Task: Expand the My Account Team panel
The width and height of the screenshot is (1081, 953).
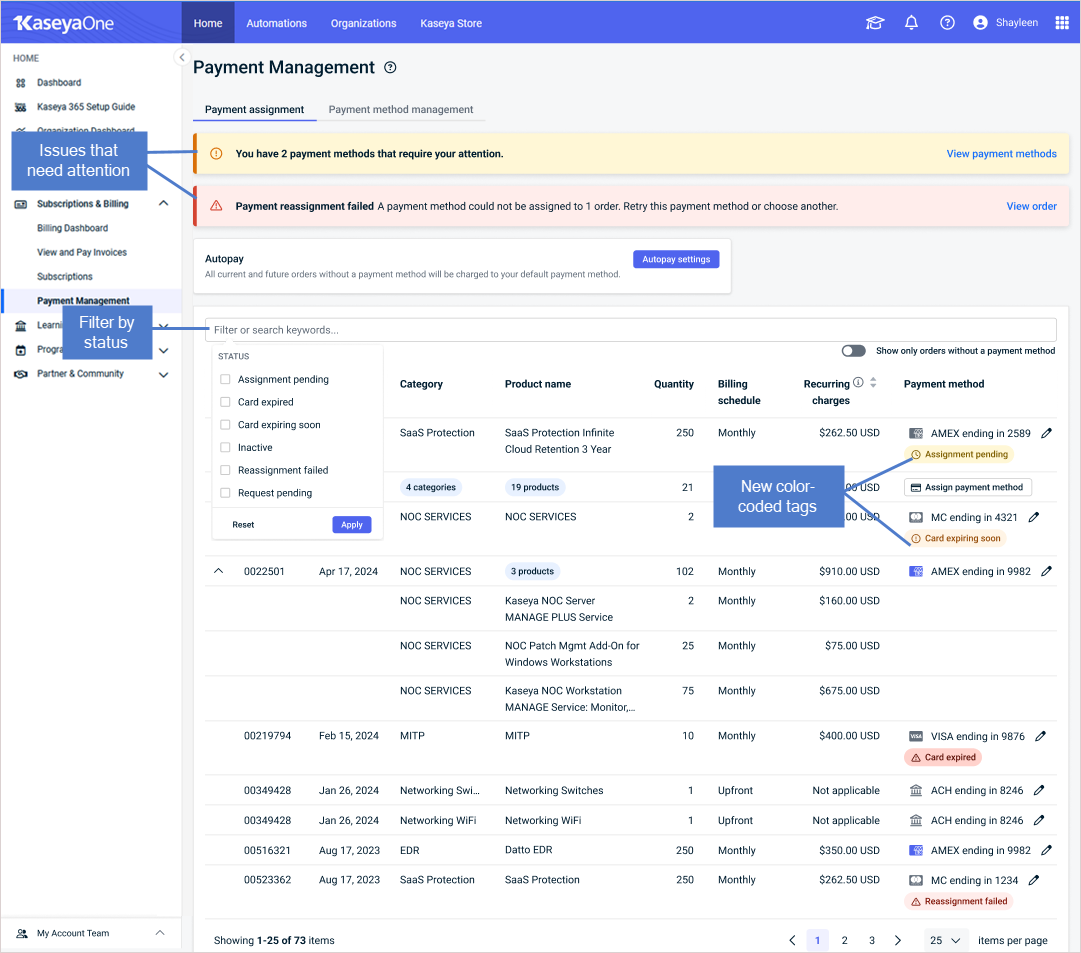Action: (160, 933)
